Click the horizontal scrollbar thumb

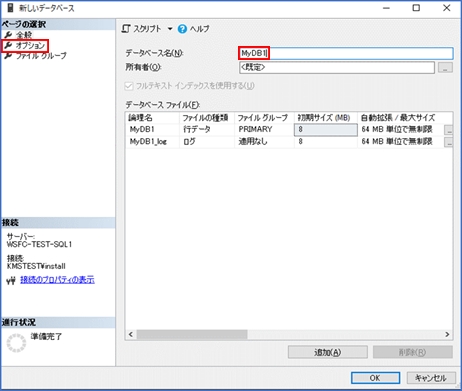pyautogui.click(x=192, y=334)
